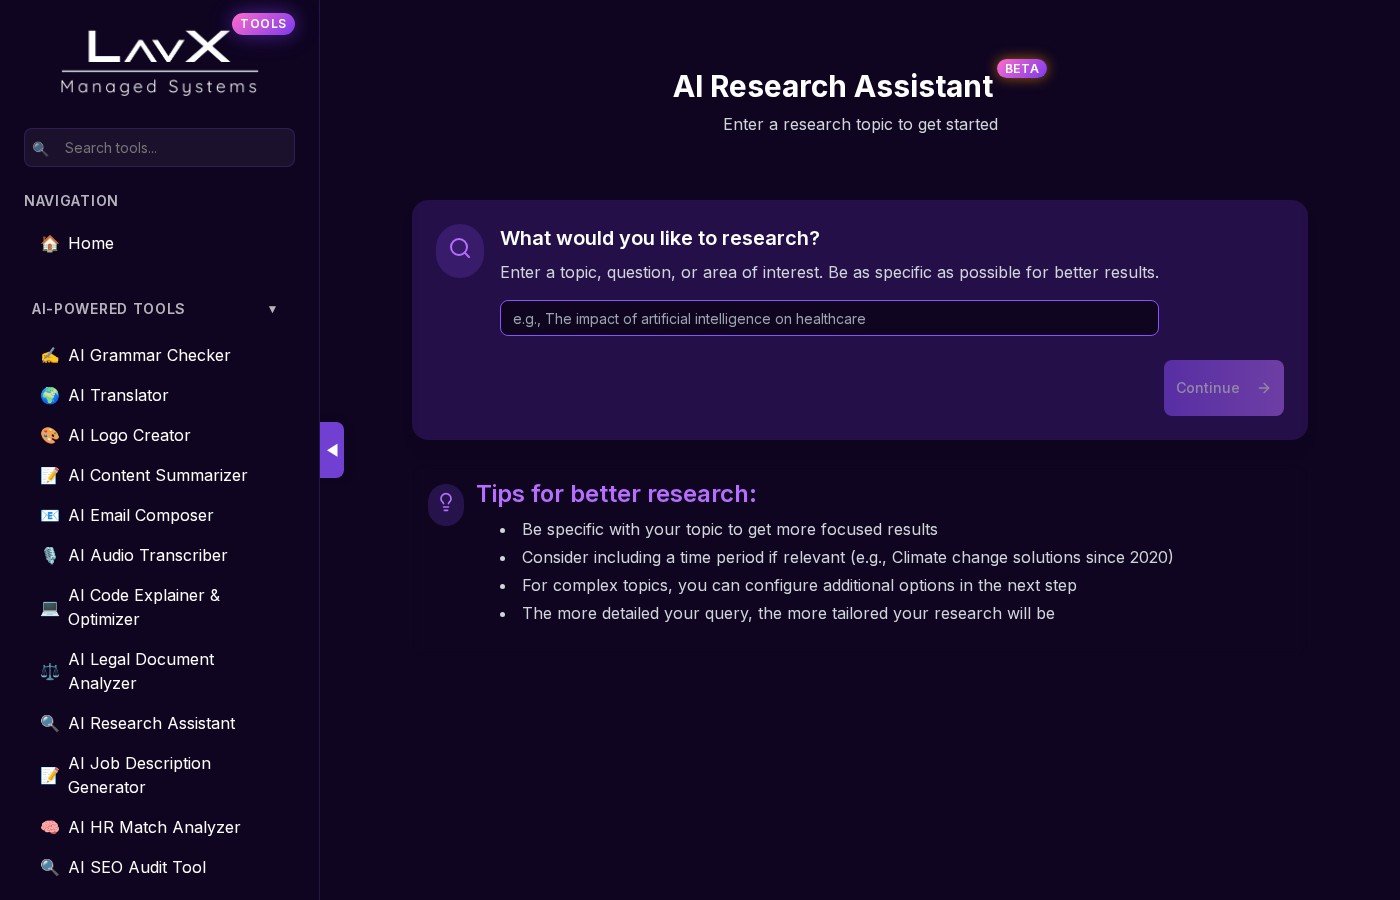Click the microphone icon for AI Audio Transcriber
The height and width of the screenshot is (900, 1400).
click(x=49, y=555)
